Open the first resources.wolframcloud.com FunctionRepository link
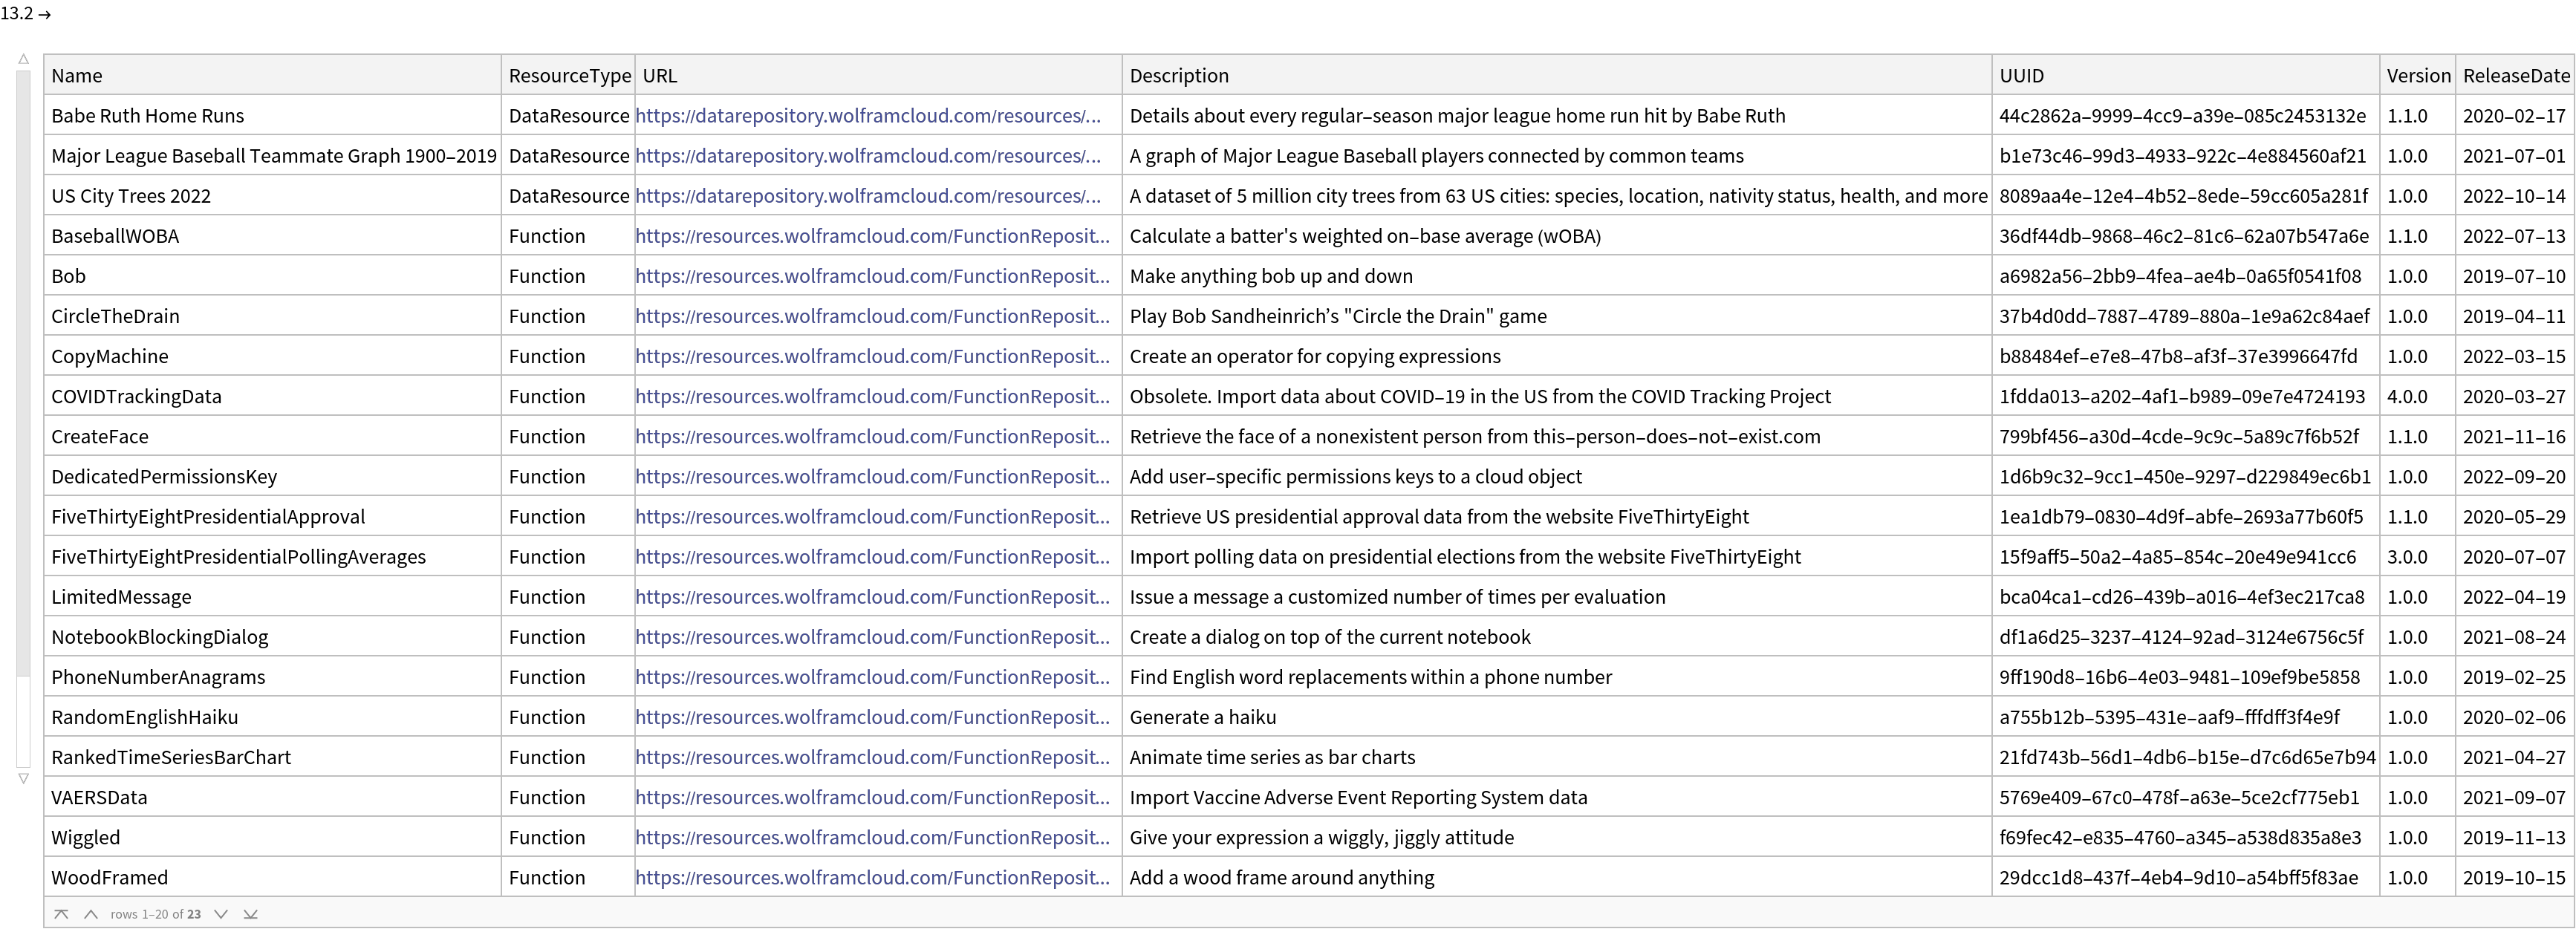Viewport: 2576px width, 952px height. [872, 236]
